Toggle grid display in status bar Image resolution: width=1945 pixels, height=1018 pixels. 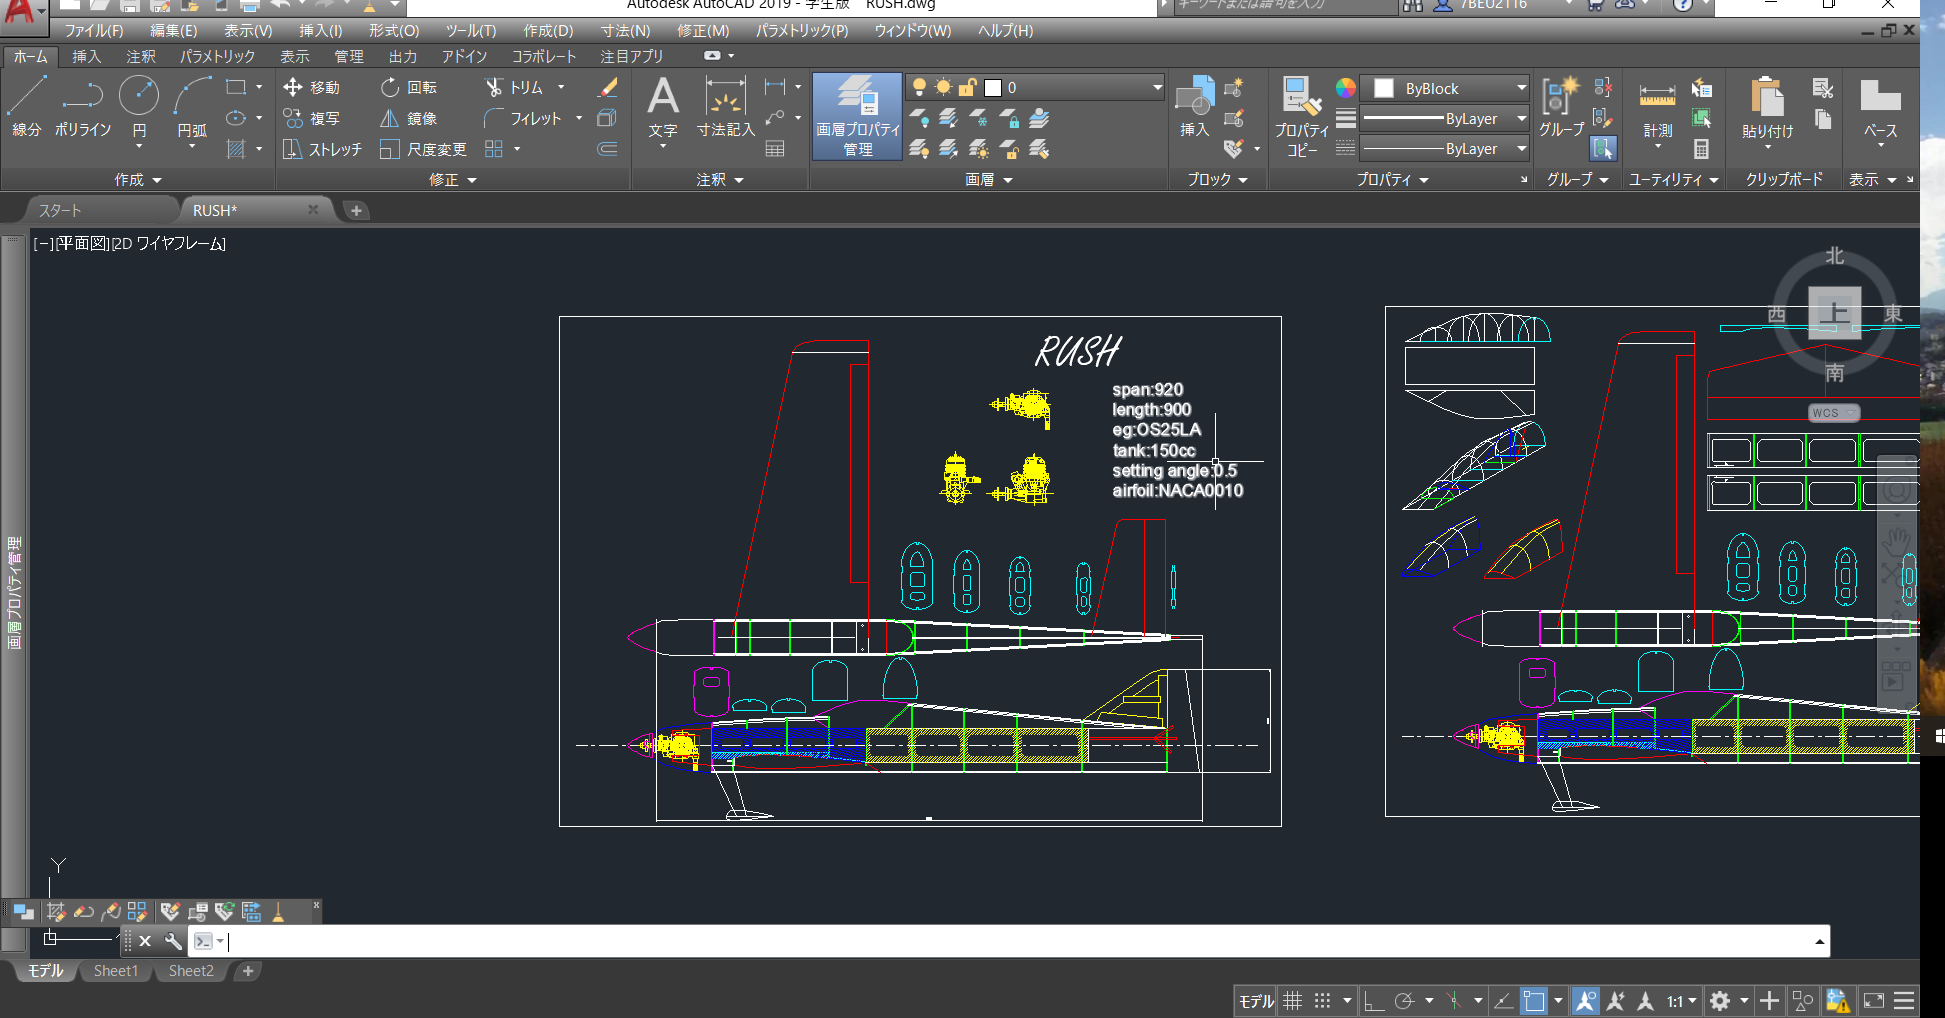[x=1292, y=1001]
